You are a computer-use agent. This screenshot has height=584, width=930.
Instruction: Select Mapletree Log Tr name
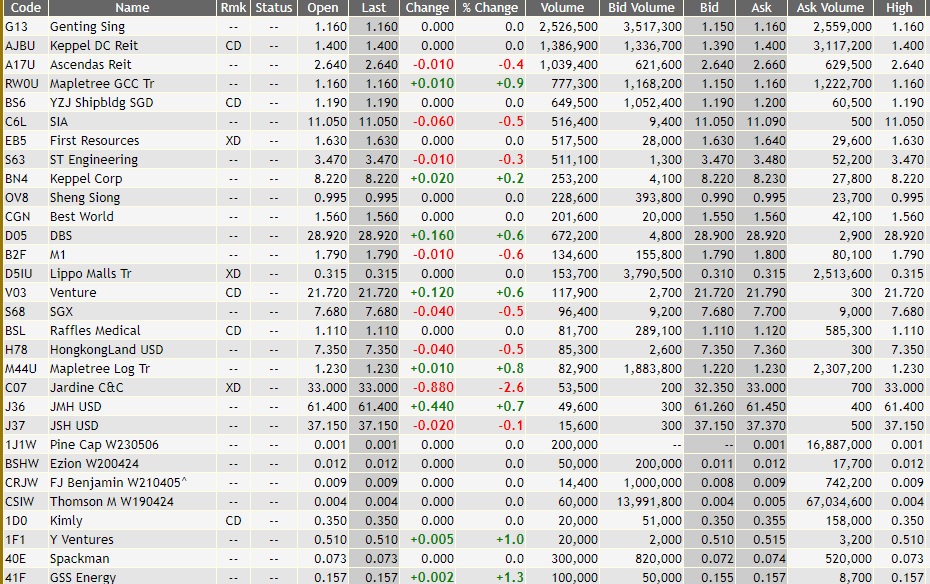[100, 368]
